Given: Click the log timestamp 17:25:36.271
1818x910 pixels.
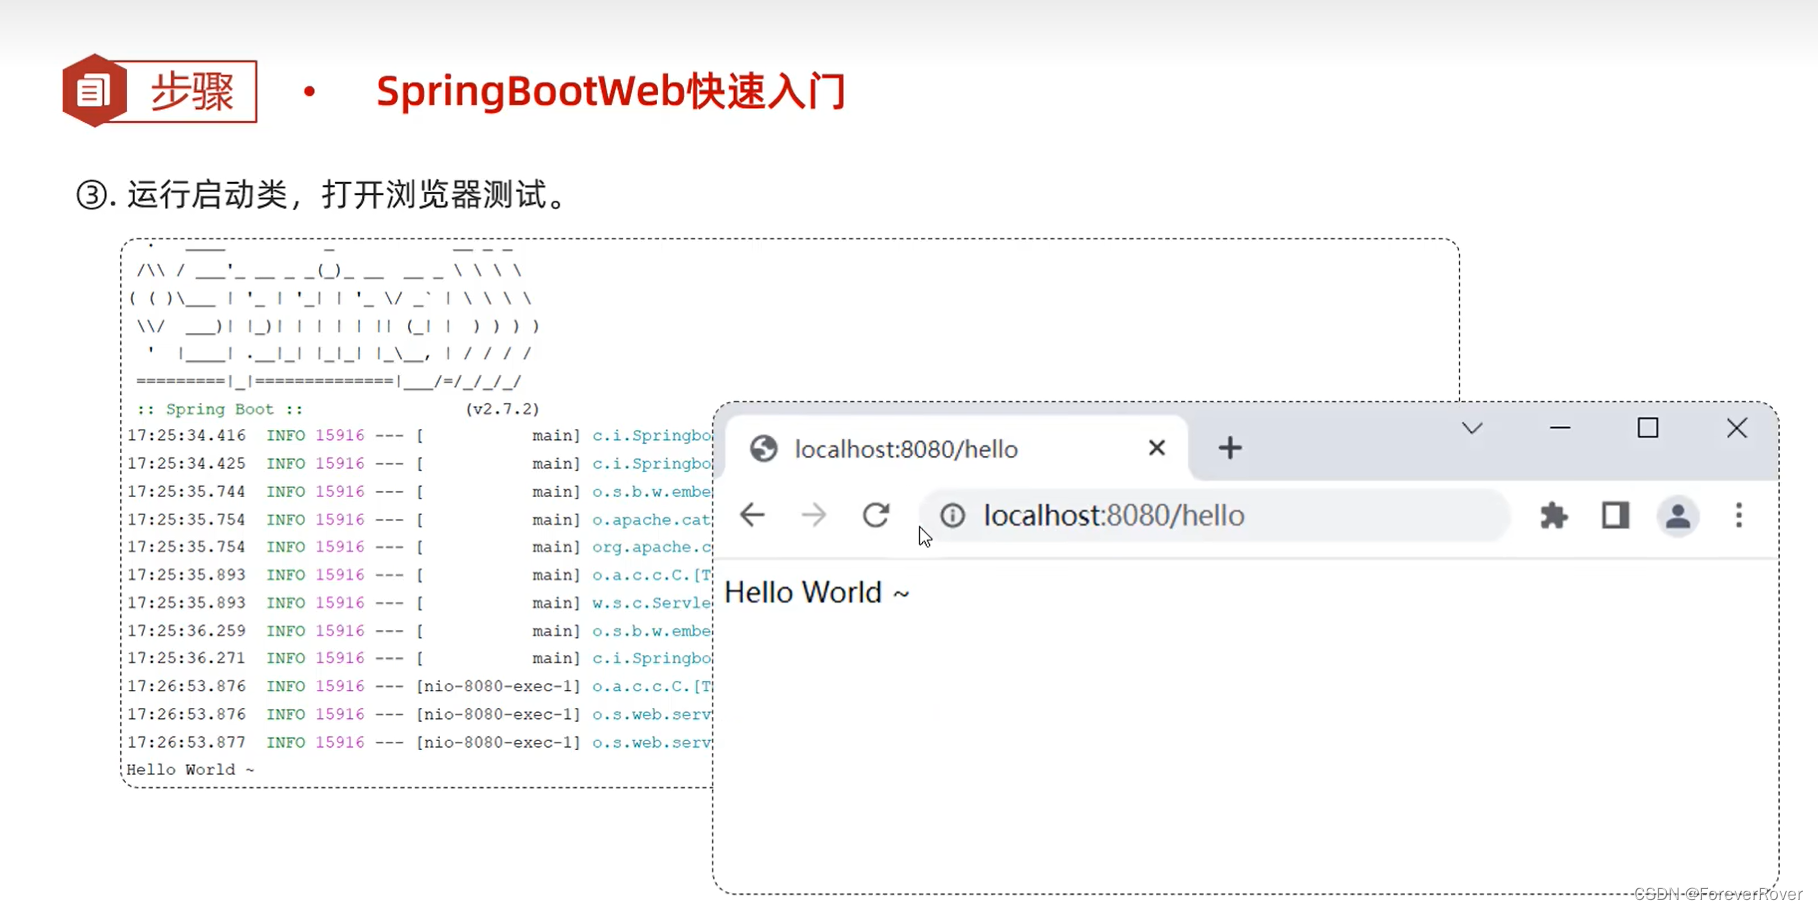Looking at the screenshot, I should 186,658.
